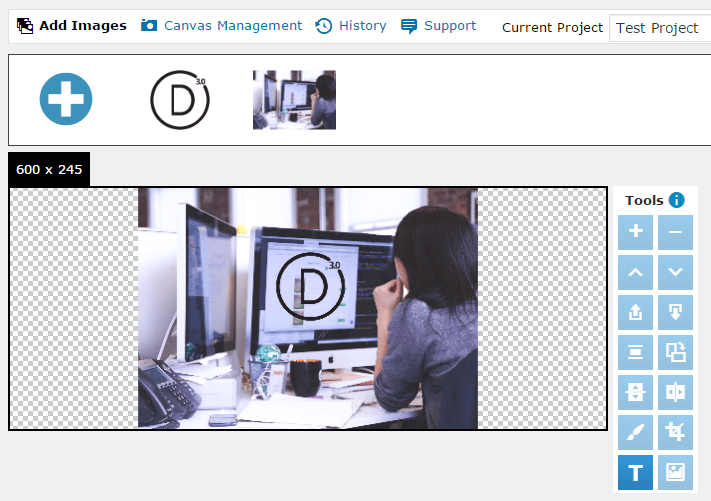Select the office photo thumbnail

click(x=294, y=100)
